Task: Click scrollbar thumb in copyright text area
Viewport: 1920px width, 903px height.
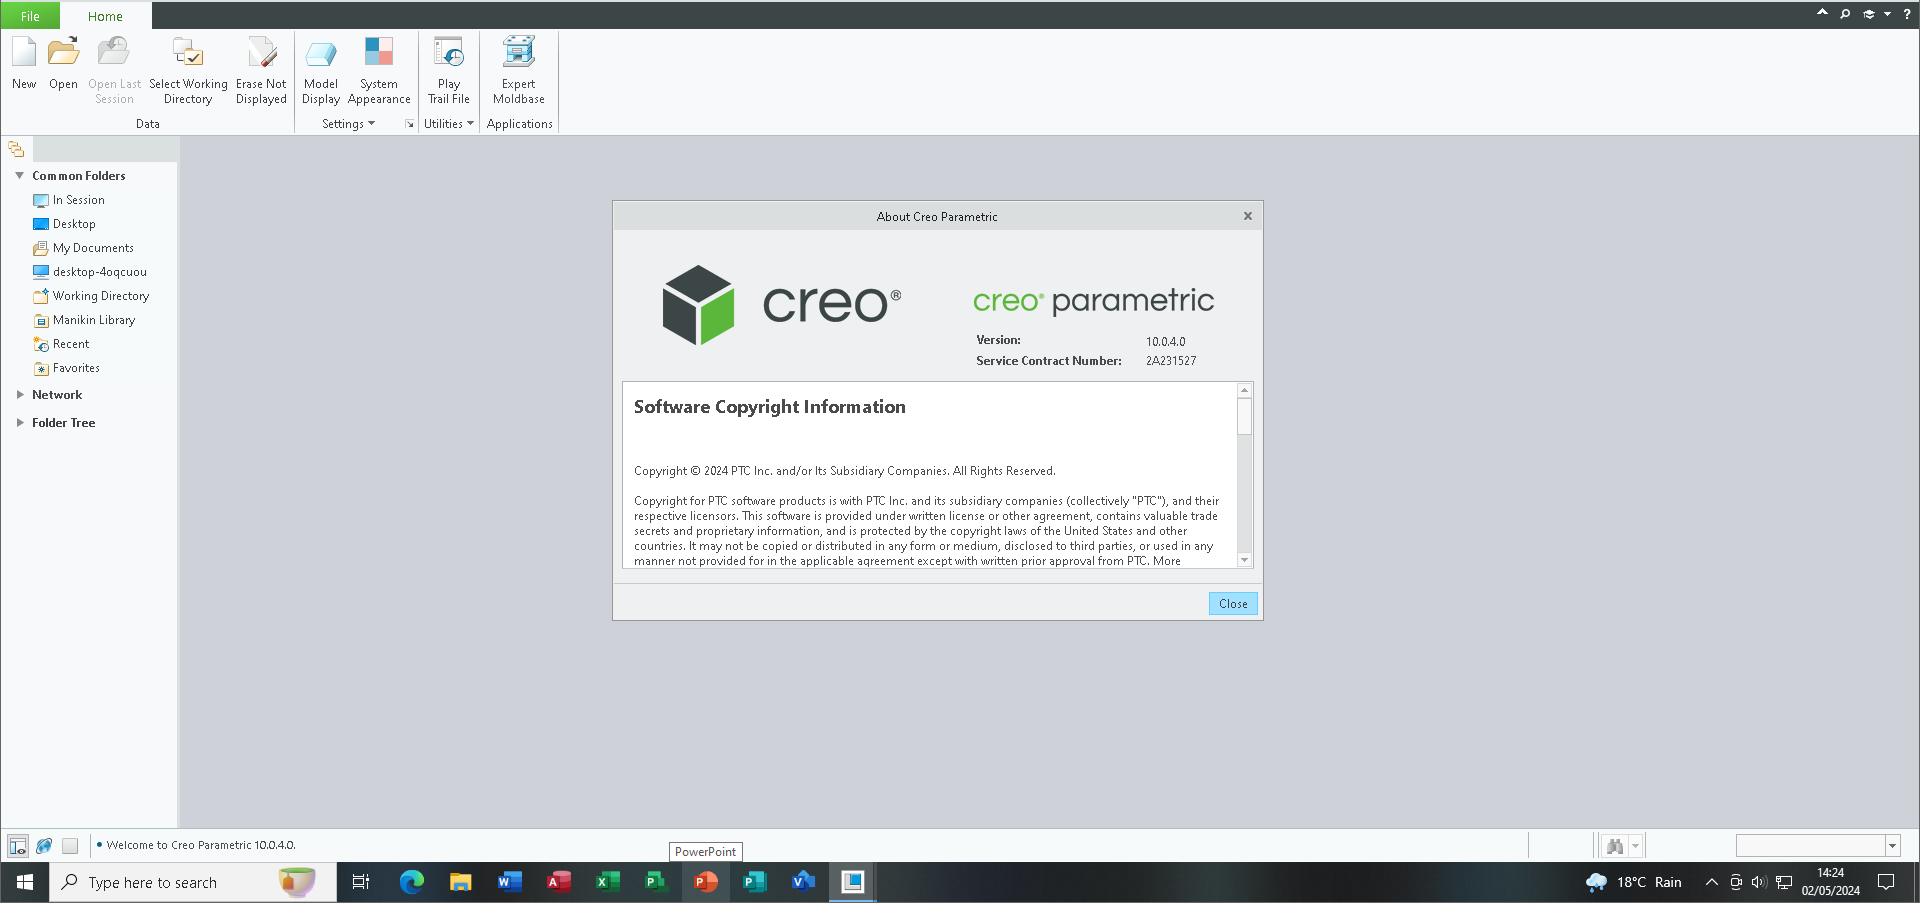Action: (1244, 416)
